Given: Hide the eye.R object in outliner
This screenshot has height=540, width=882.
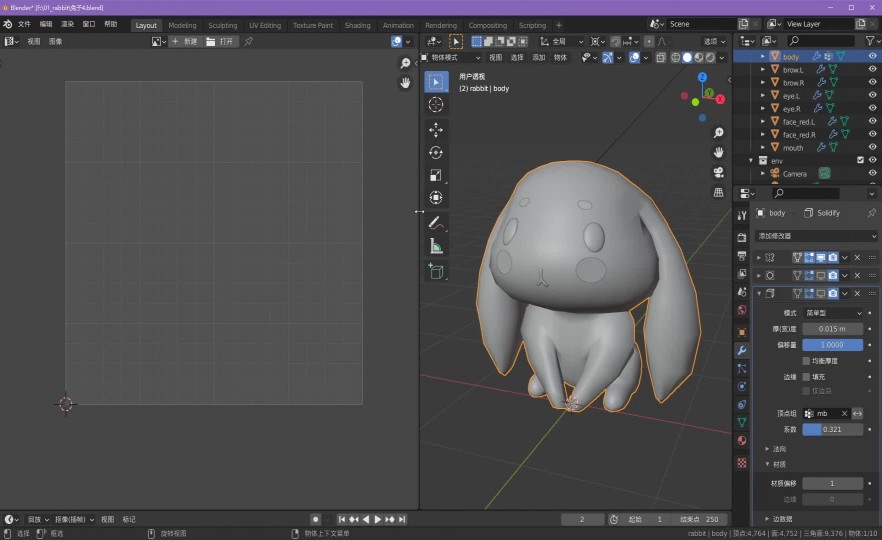Looking at the screenshot, I should click(872, 108).
